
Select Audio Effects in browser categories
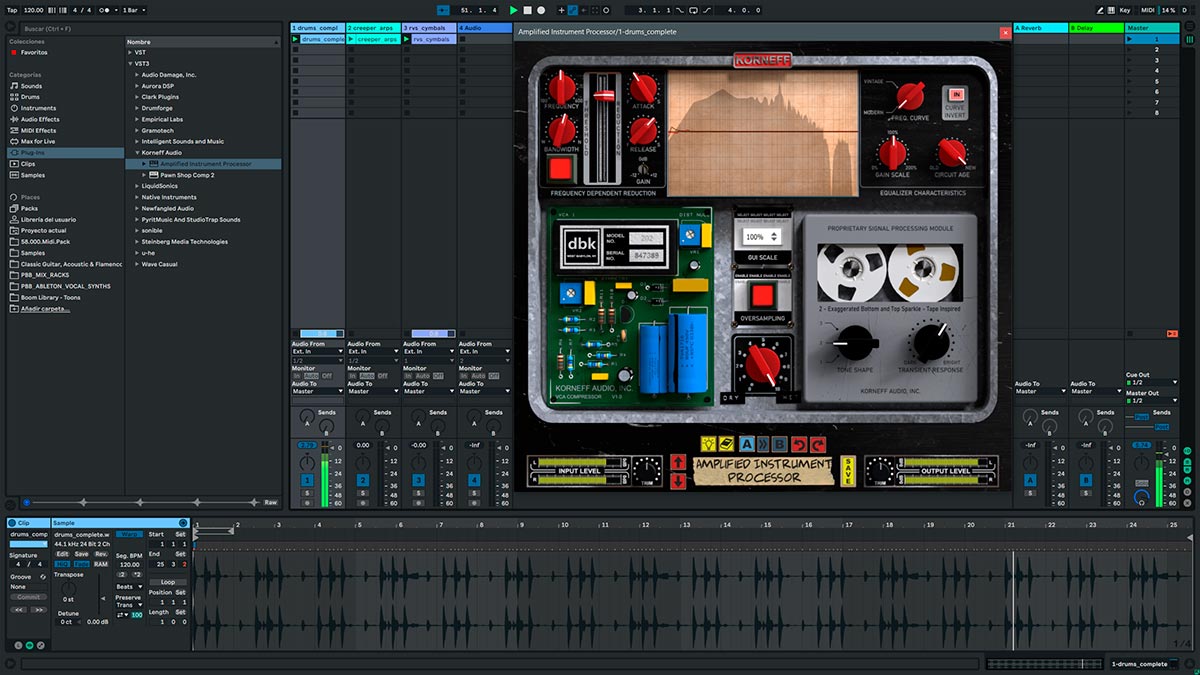(x=40, y=119)
